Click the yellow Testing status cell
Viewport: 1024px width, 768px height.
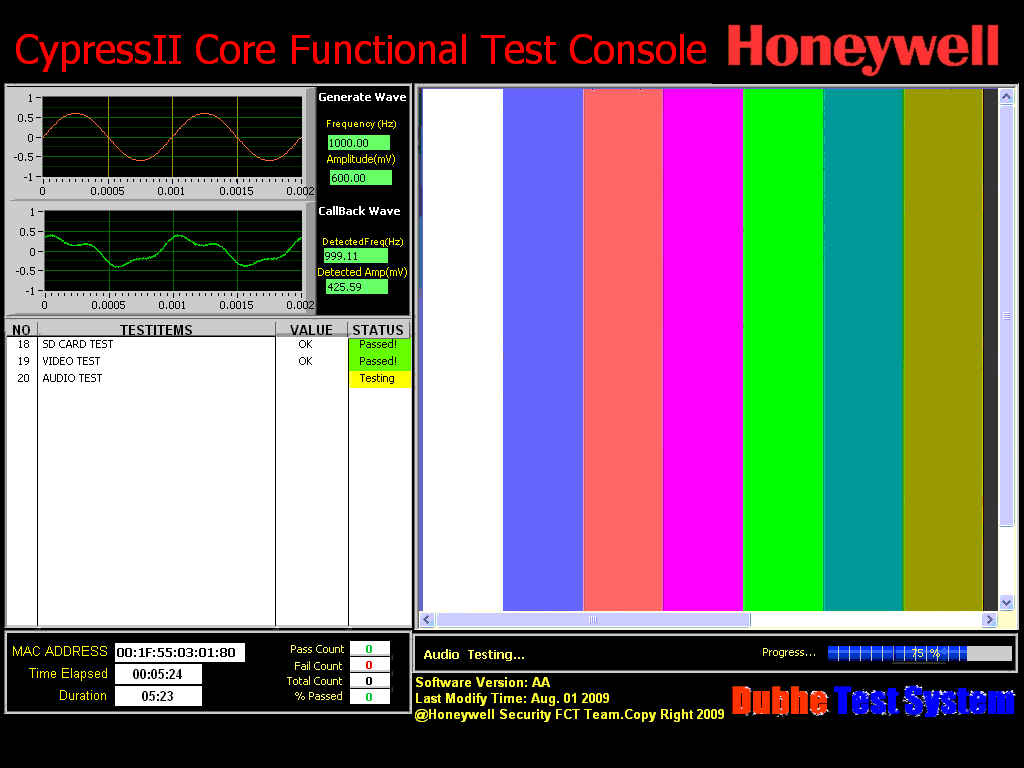click(x=379, y=379)
